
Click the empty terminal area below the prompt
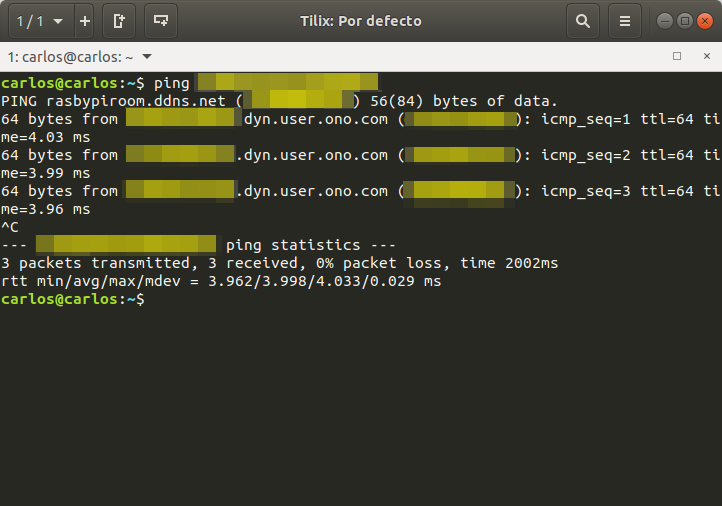click(x=360, y=400)
